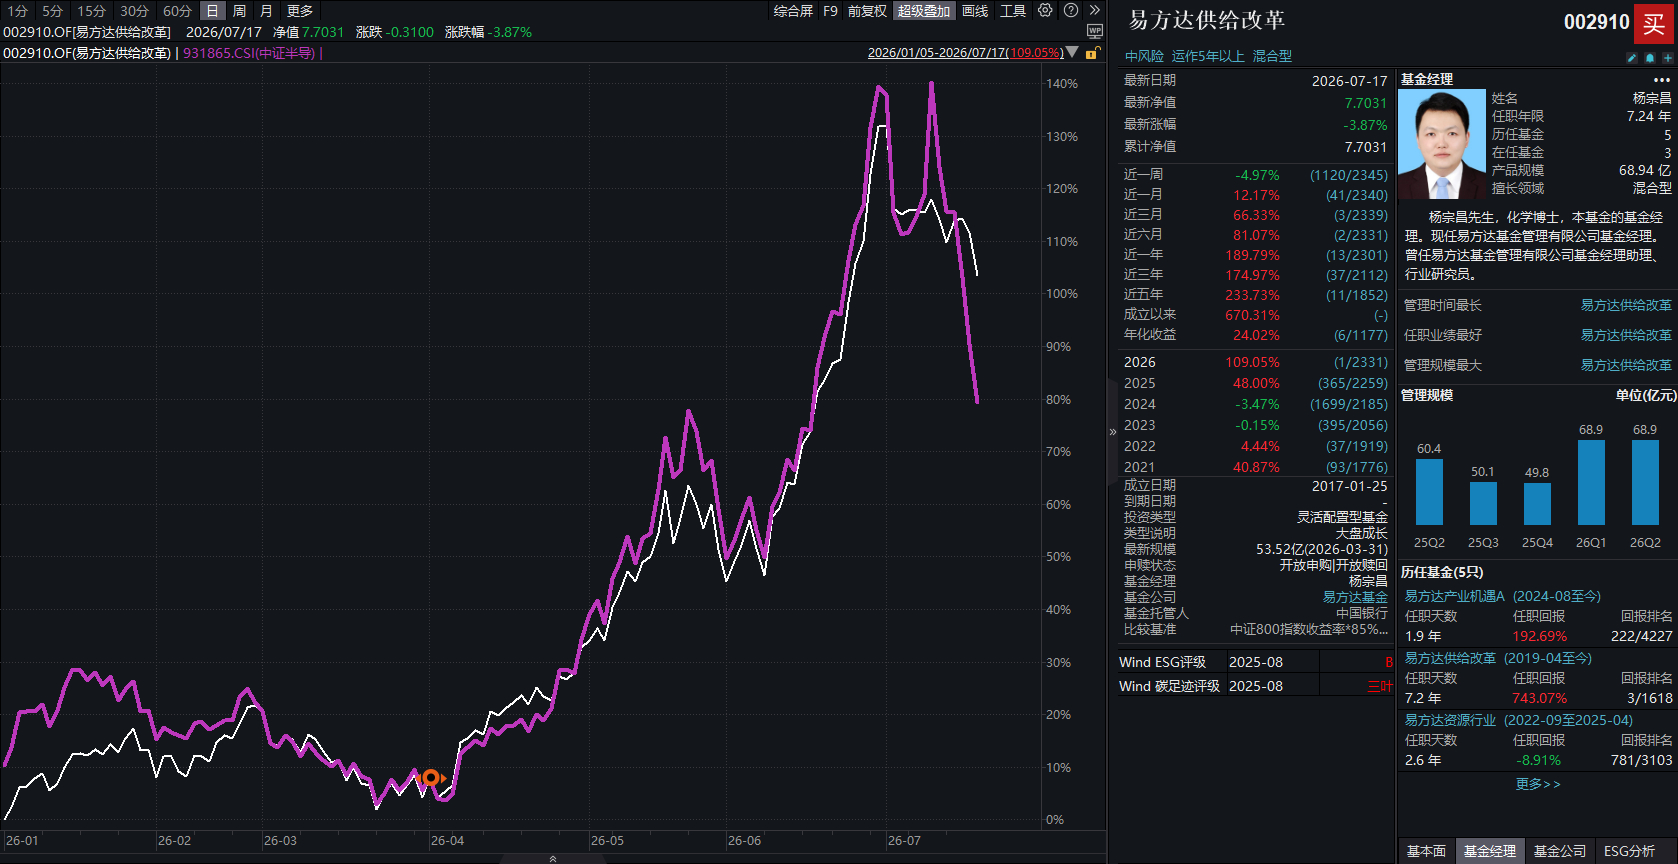Image resolution: width=1678 pixels, height=864 pixels.
Task: Toggle the date range lock icon
Action: coord(1093,53)
